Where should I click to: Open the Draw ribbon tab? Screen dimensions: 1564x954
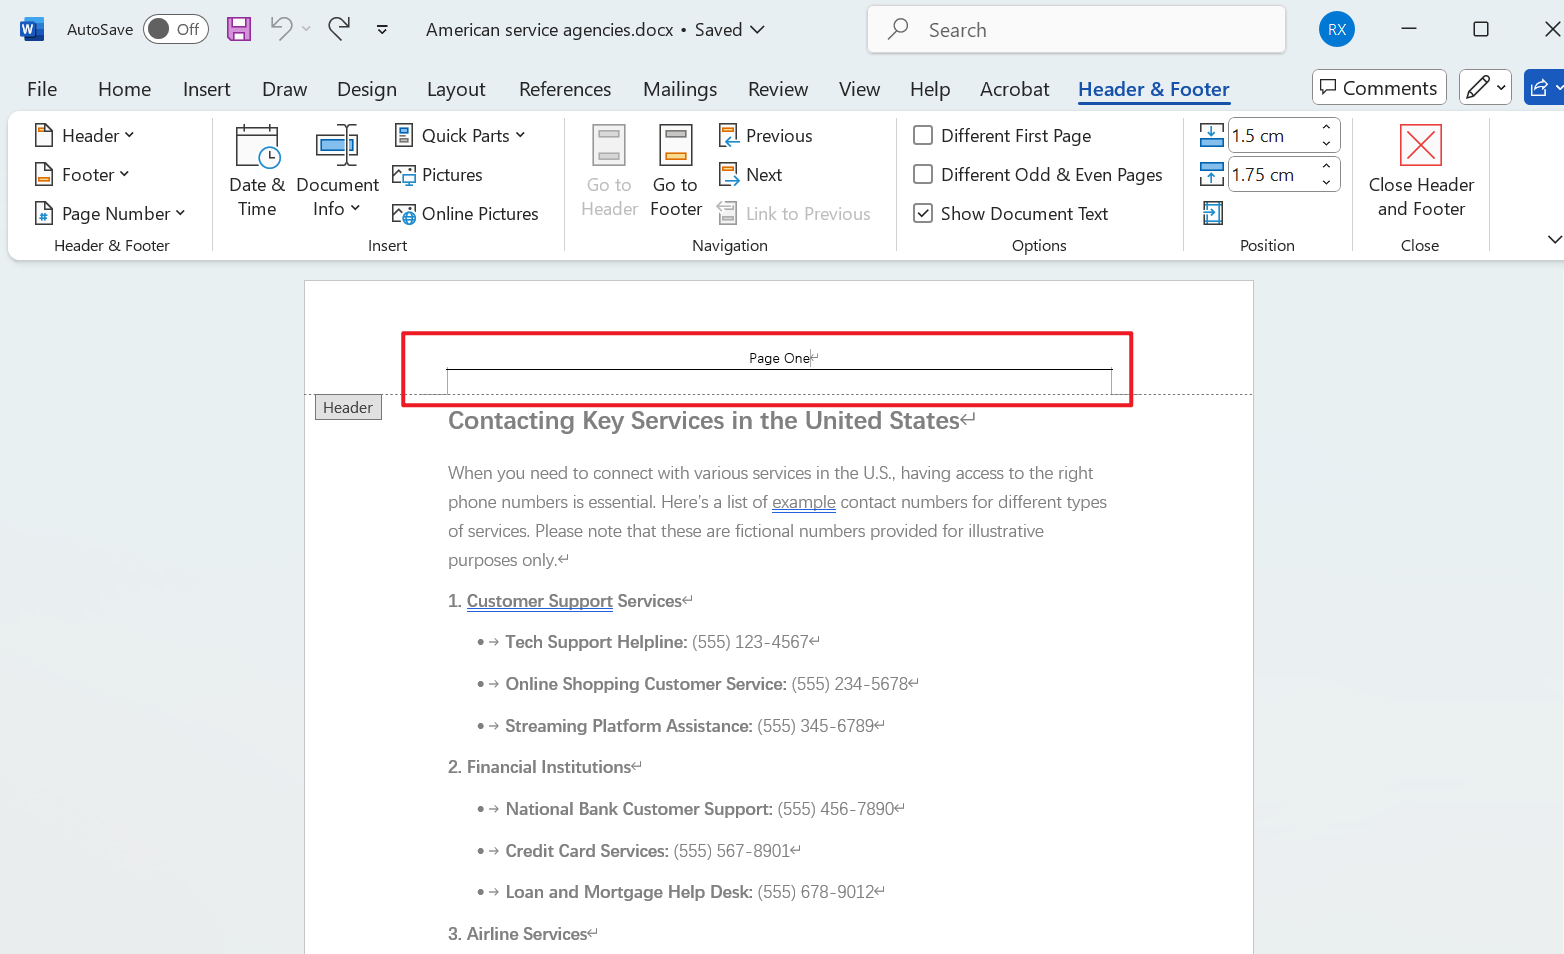point(285,89)
